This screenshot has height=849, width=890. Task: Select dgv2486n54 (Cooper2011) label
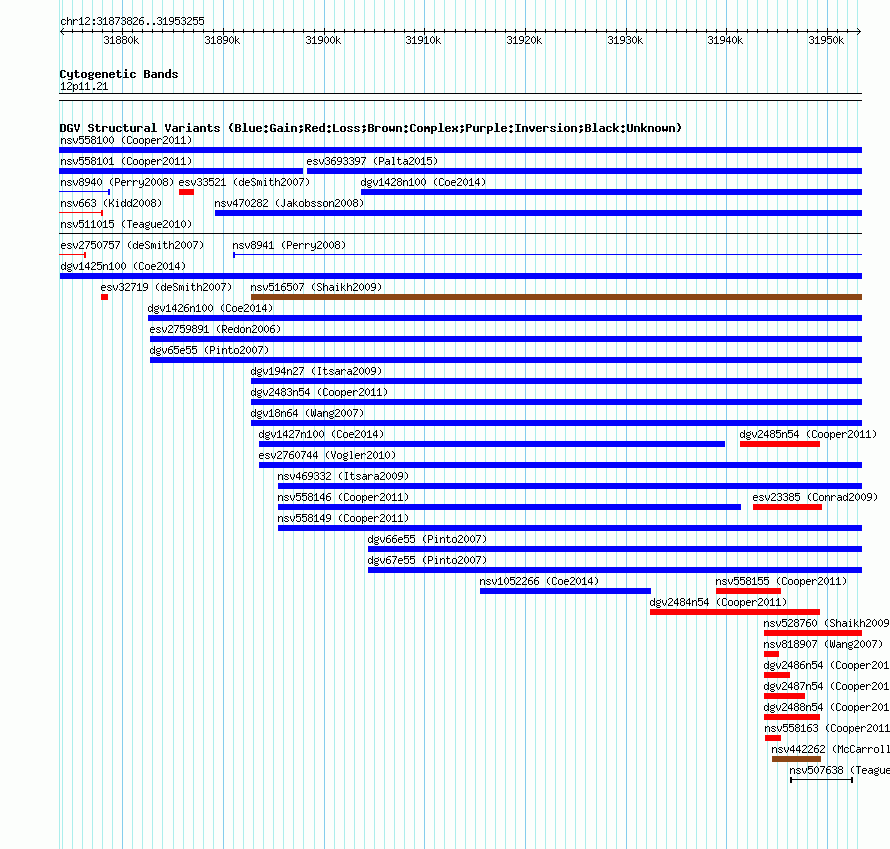click(x=826, y=665)
